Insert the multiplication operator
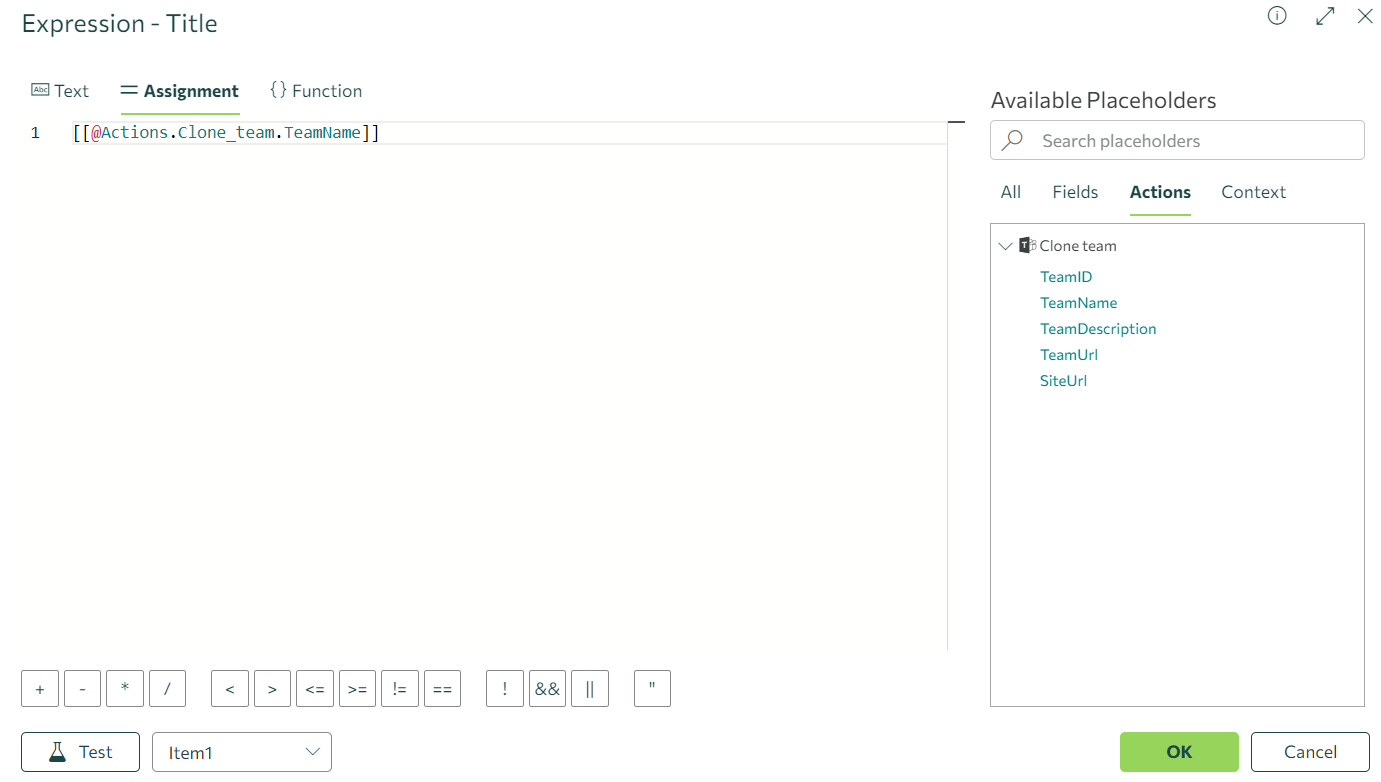Viewport: 1381px width, 782px height. point(125,689)
